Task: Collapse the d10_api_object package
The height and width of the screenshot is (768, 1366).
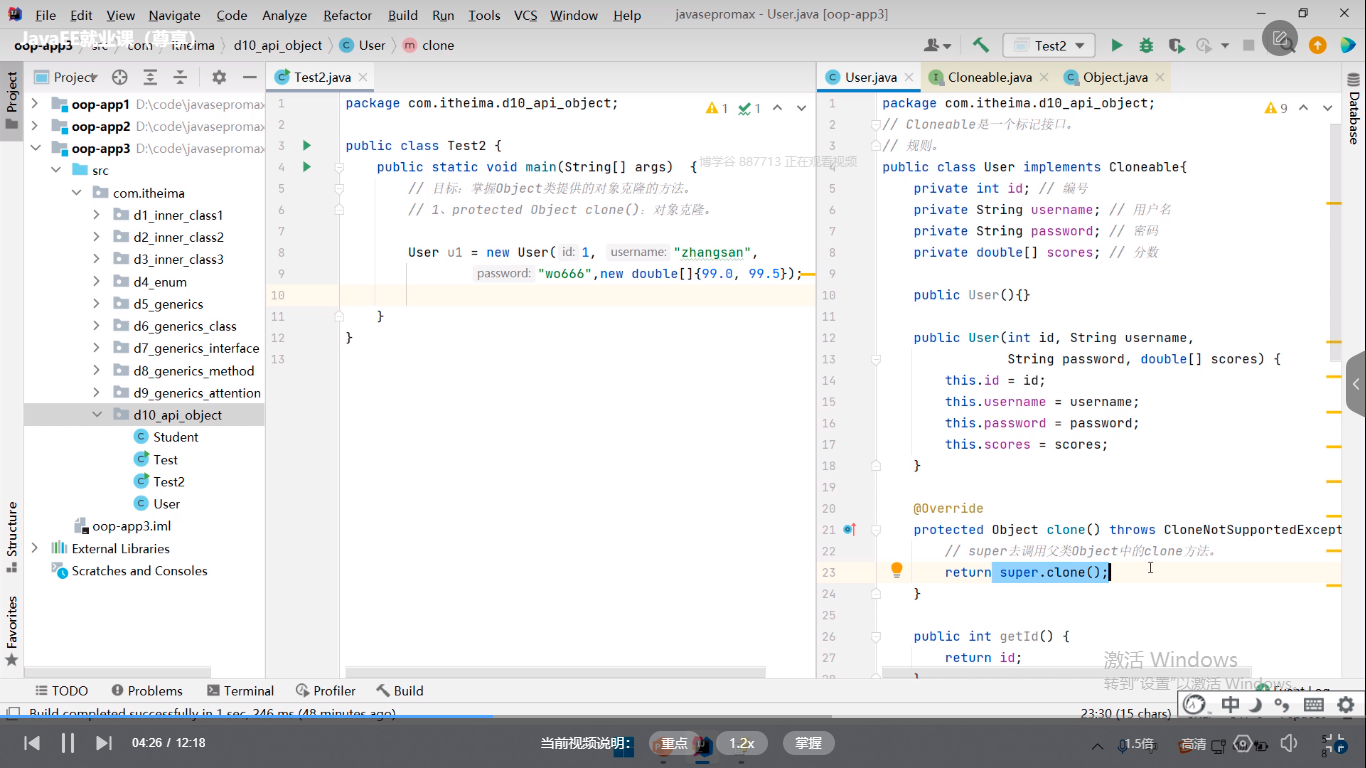Action: [x=97, y=415]
